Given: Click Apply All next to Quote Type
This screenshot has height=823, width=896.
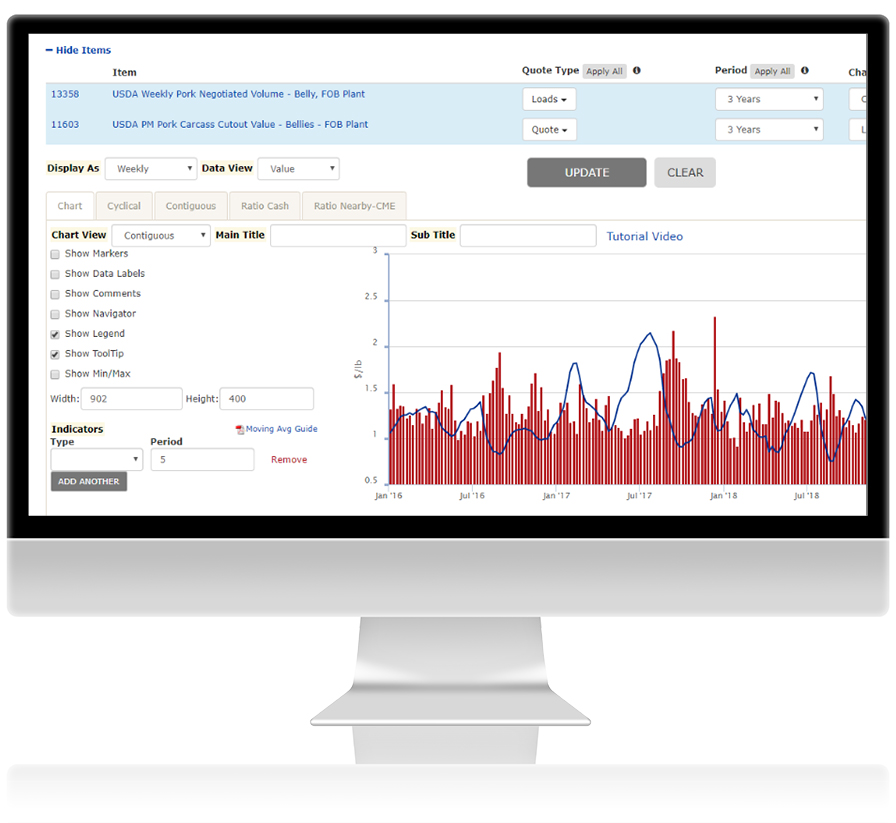Looking at the screenshot, I should tap(604, 71).
